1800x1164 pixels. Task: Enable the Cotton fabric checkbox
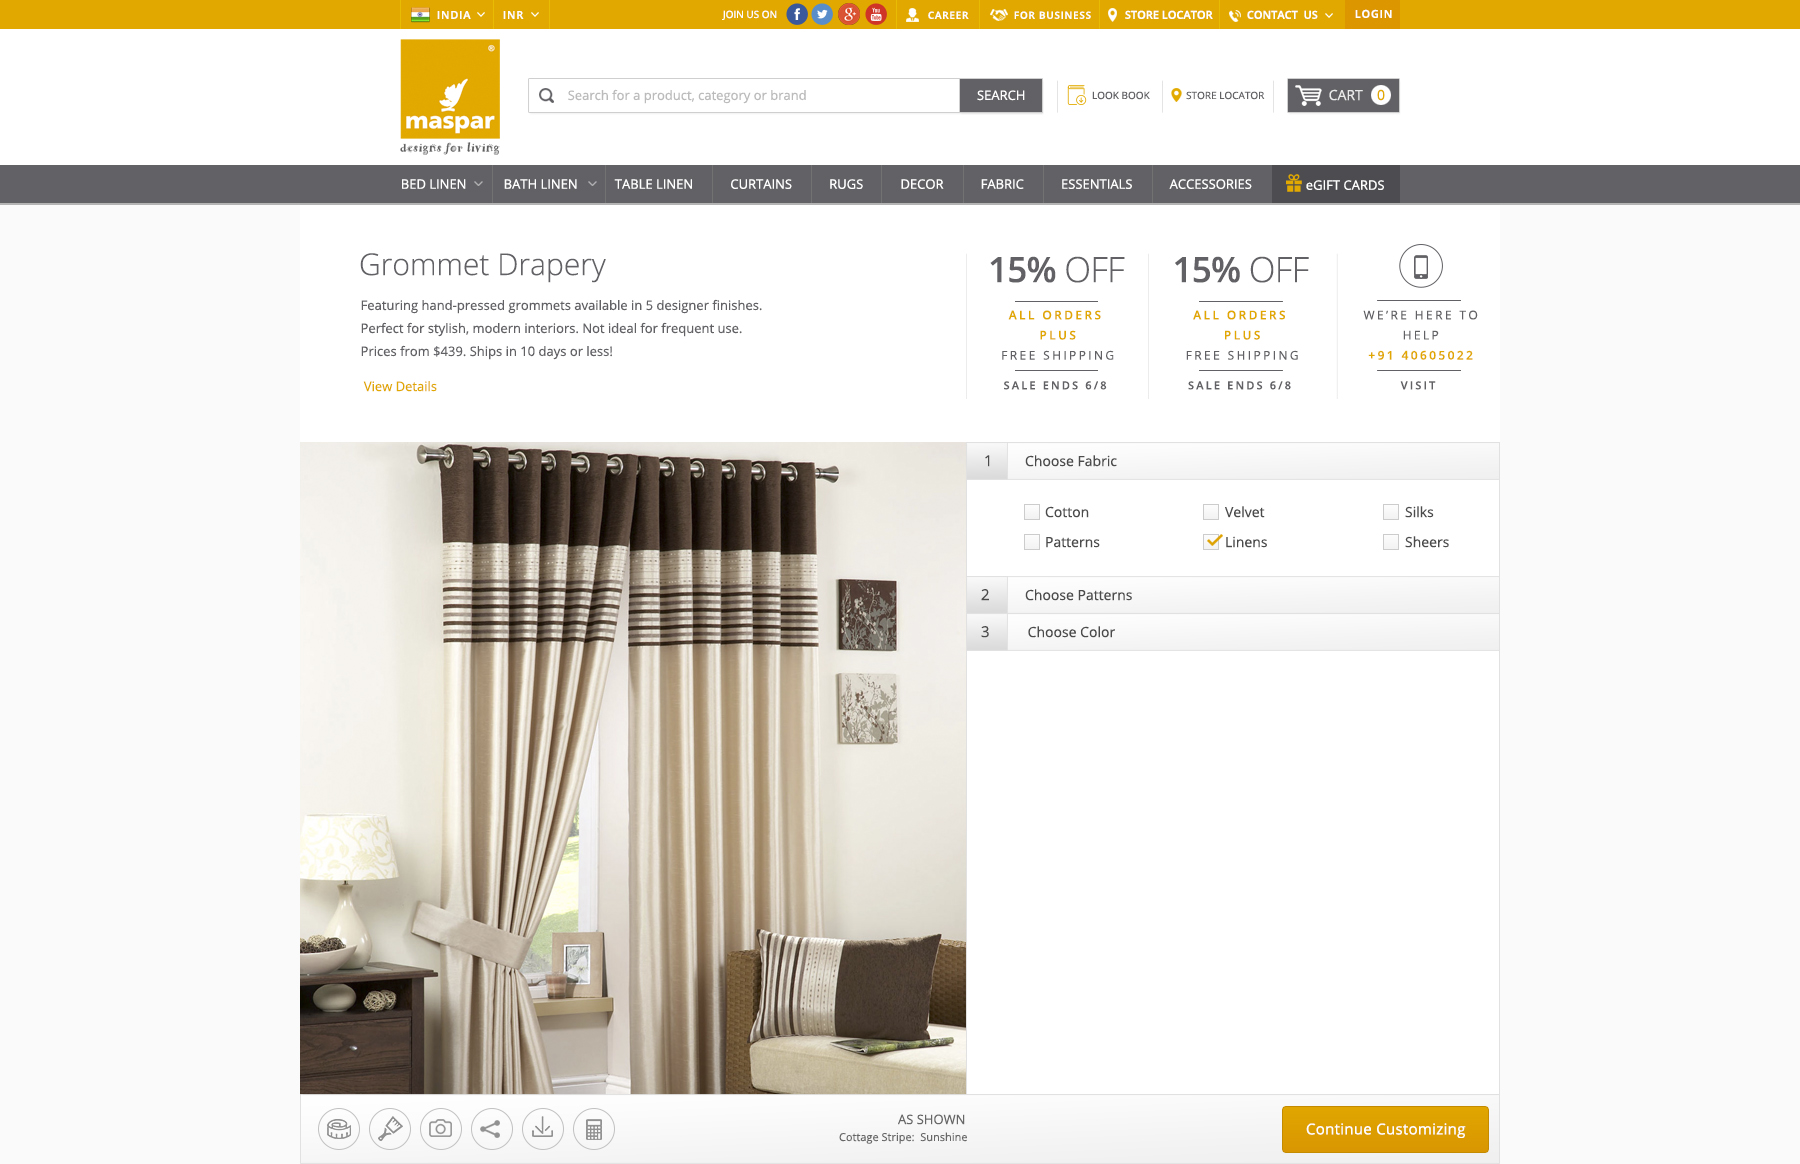(1032, 512)
